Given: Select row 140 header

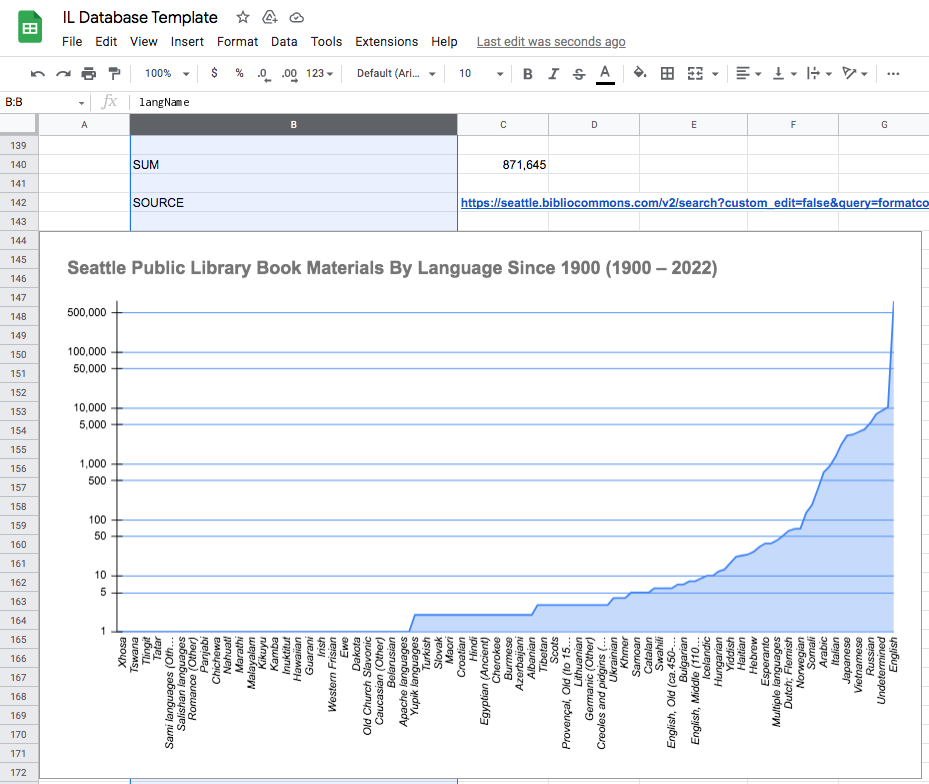Looking at the screenshot, I should pos(18,165).
